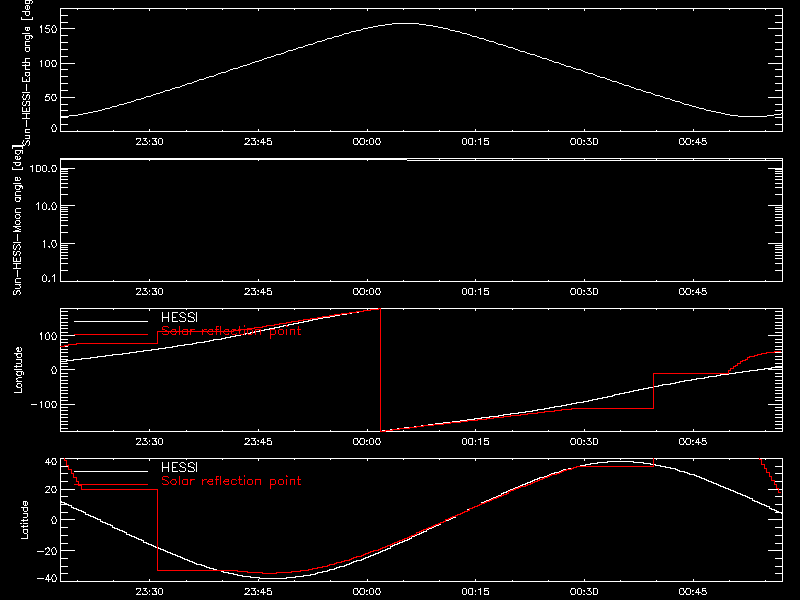Click white HESSI legend line in Longitude plot
Screen dimensions: 800x600
coord(111,321)
